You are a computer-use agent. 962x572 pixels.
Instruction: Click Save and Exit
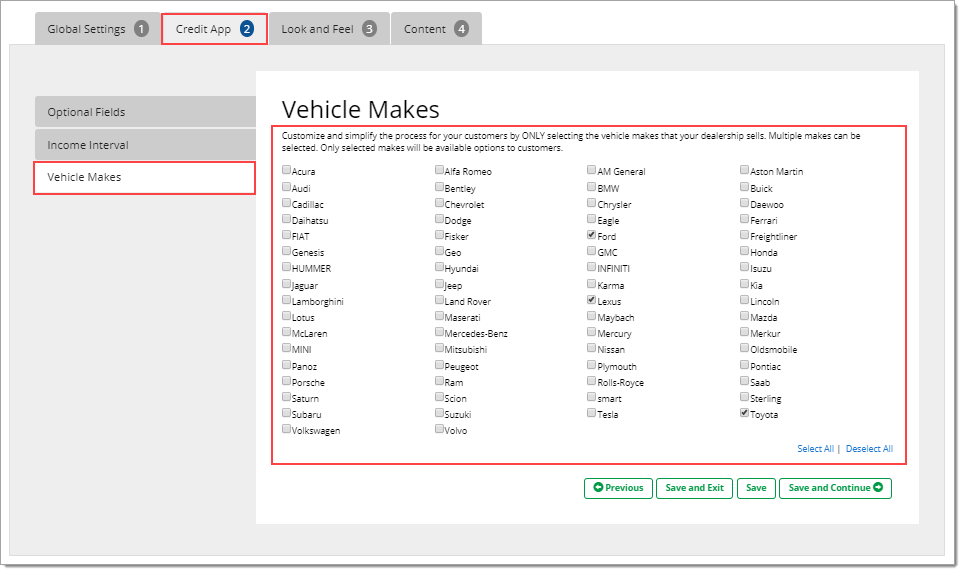point(694,488)
